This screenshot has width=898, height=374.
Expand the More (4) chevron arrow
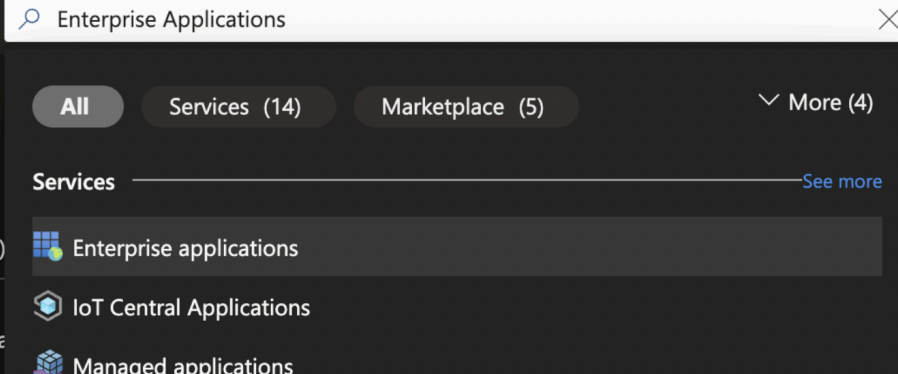pyautogui.click(x=768, y=101)
